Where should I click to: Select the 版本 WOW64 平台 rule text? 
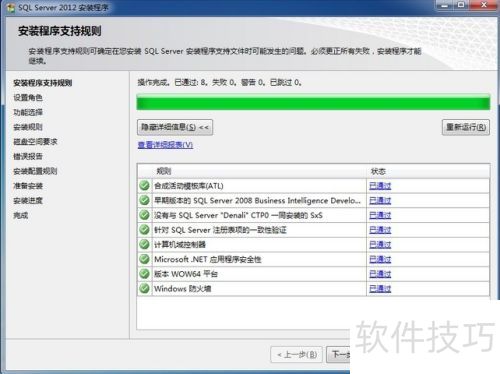(x=186, y=274)
